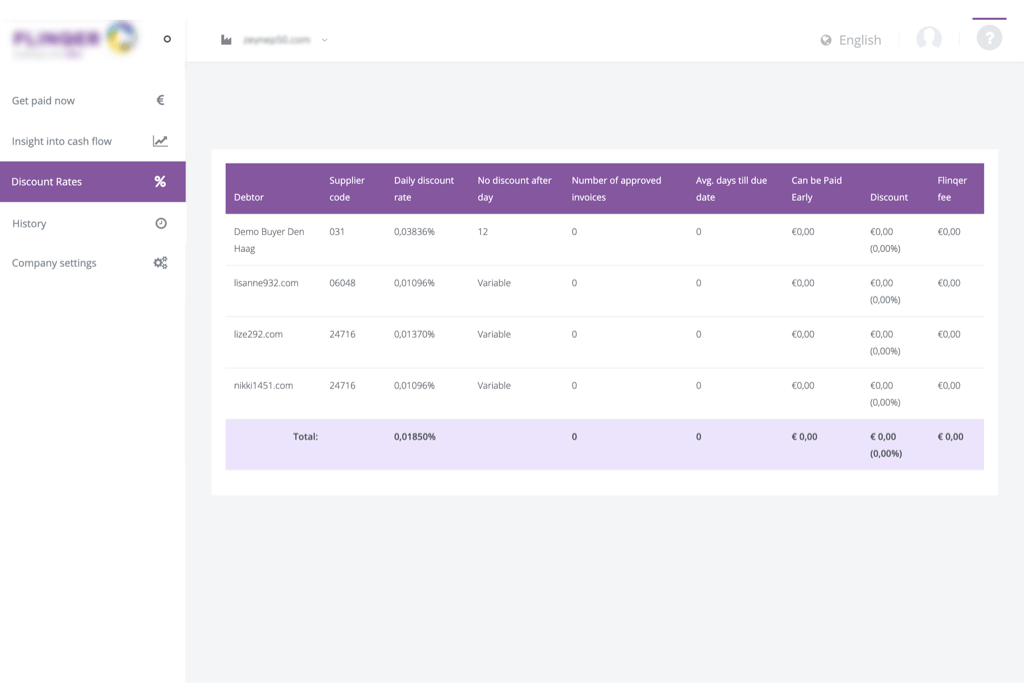Image resolution: width=1024 pixels, height=683 pixels.
Task: Click the factory icon in top bar
Action: (x=226, y=40)
